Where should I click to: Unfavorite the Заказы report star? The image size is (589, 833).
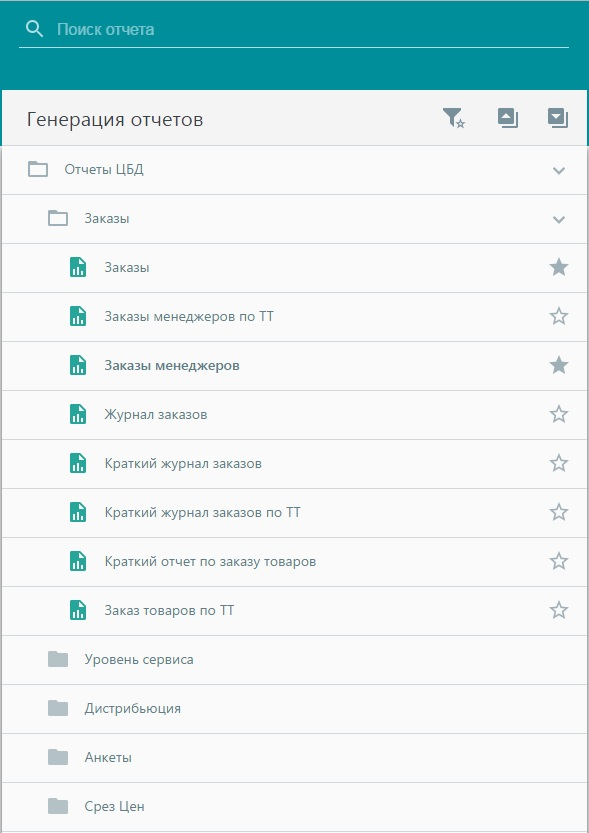pos(559,267)
